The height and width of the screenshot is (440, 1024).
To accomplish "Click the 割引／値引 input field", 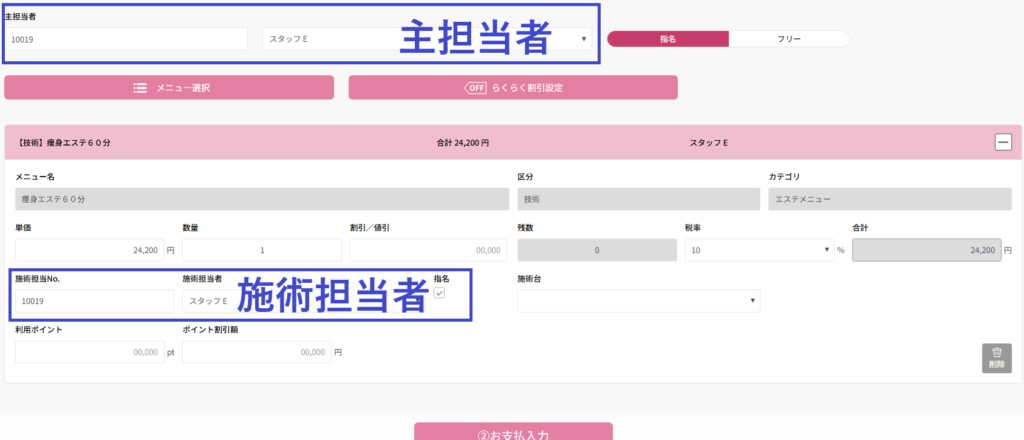I will [422, 250].
